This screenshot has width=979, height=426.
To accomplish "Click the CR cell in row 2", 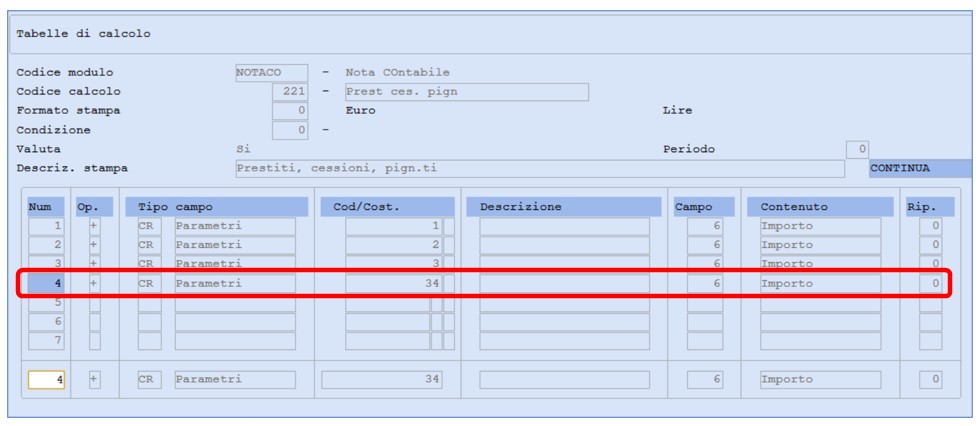I will (149, 245).
